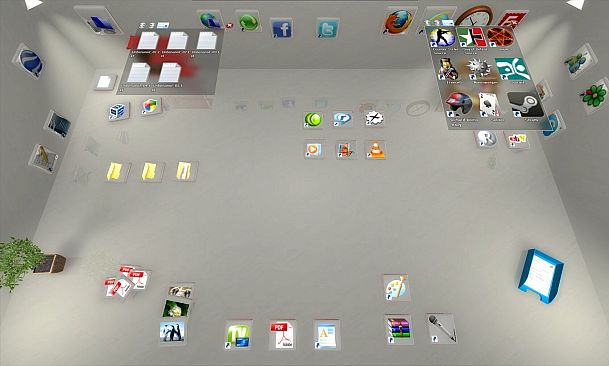
Task: Open the Windows security shield shortcut
Action: click(151, 106)
